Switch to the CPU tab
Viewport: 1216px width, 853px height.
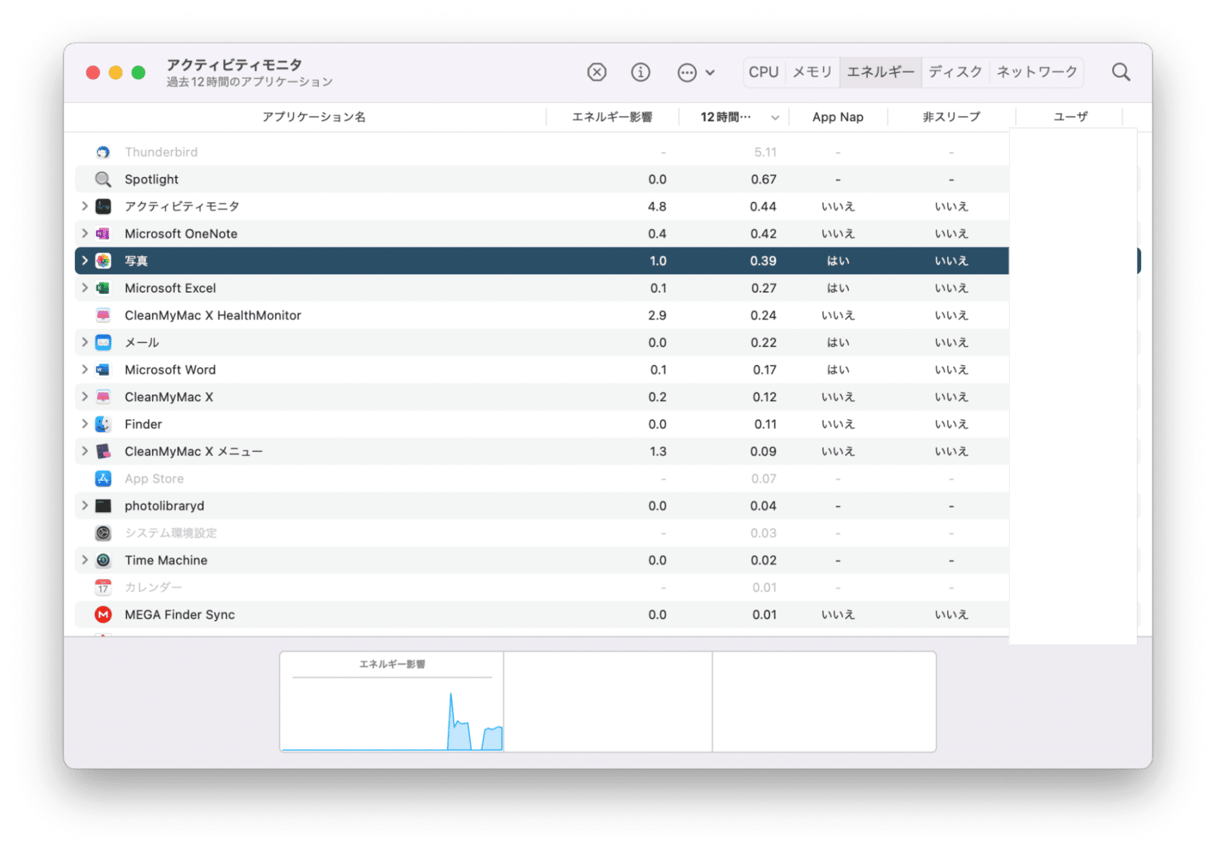click(763, 72)
